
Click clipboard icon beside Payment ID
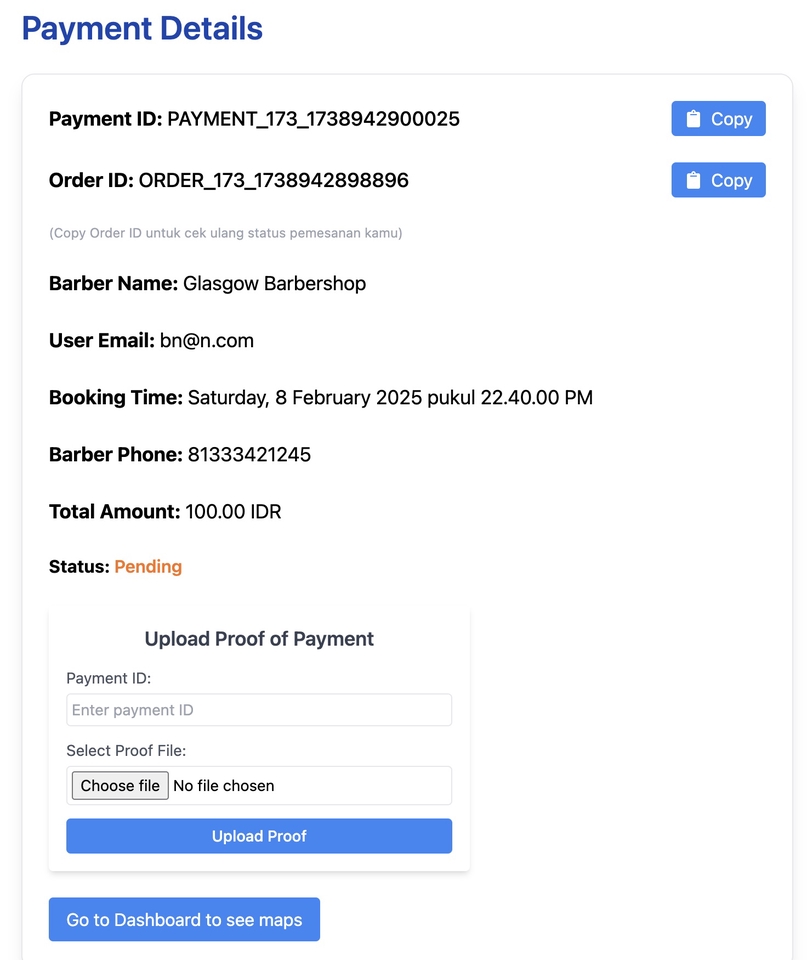[x=693, y=119]
